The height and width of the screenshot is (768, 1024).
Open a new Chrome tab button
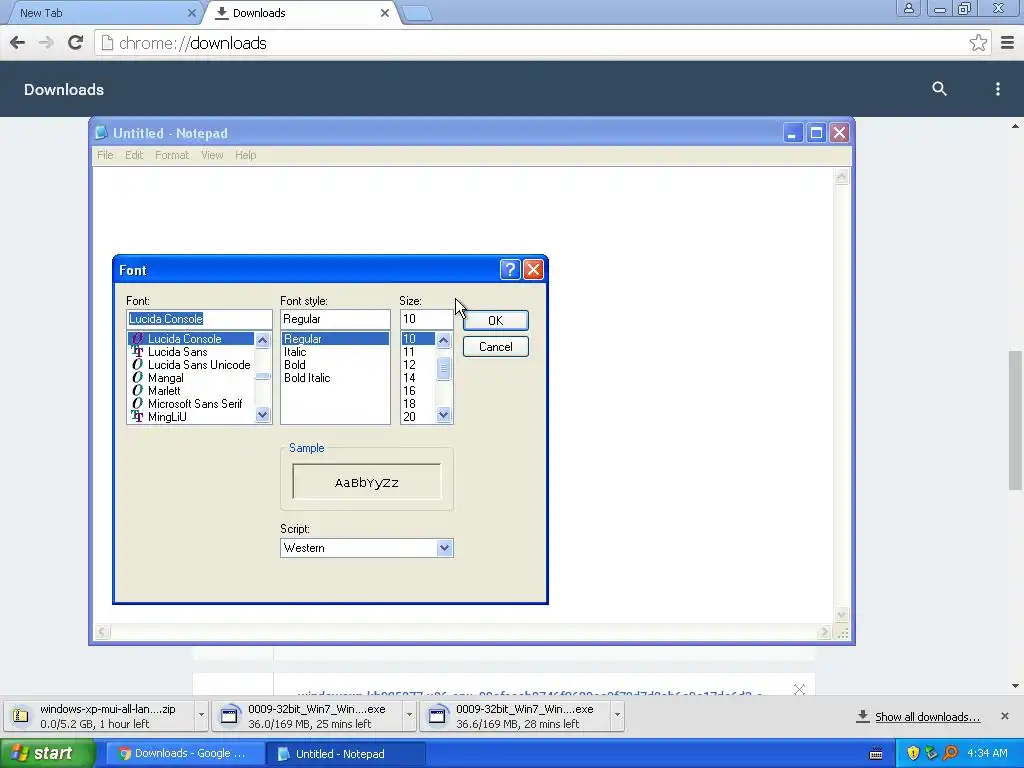coord(417,13)
